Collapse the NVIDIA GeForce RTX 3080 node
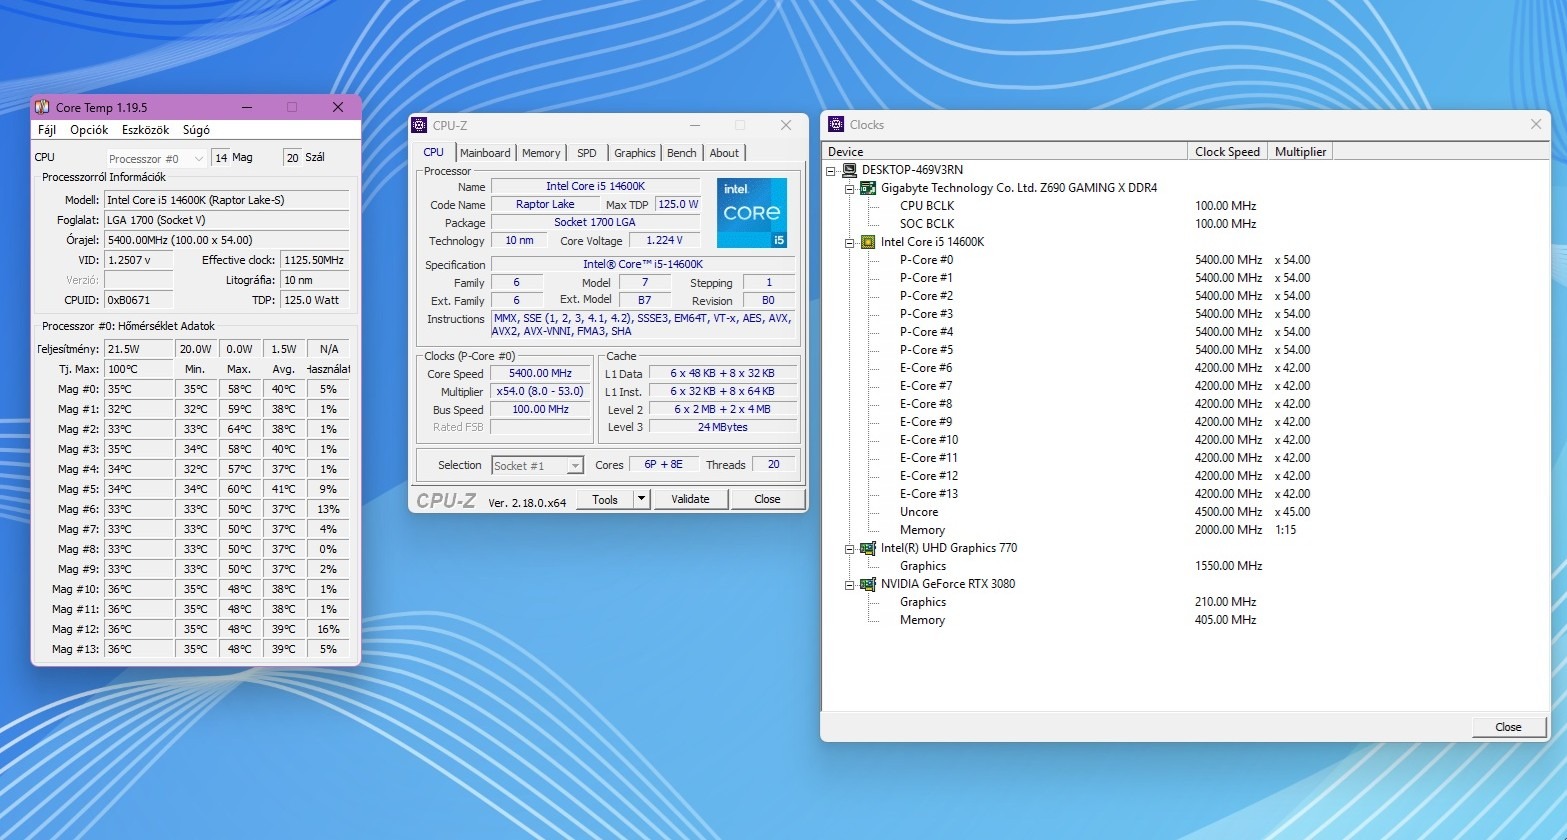 coord(850,584)
